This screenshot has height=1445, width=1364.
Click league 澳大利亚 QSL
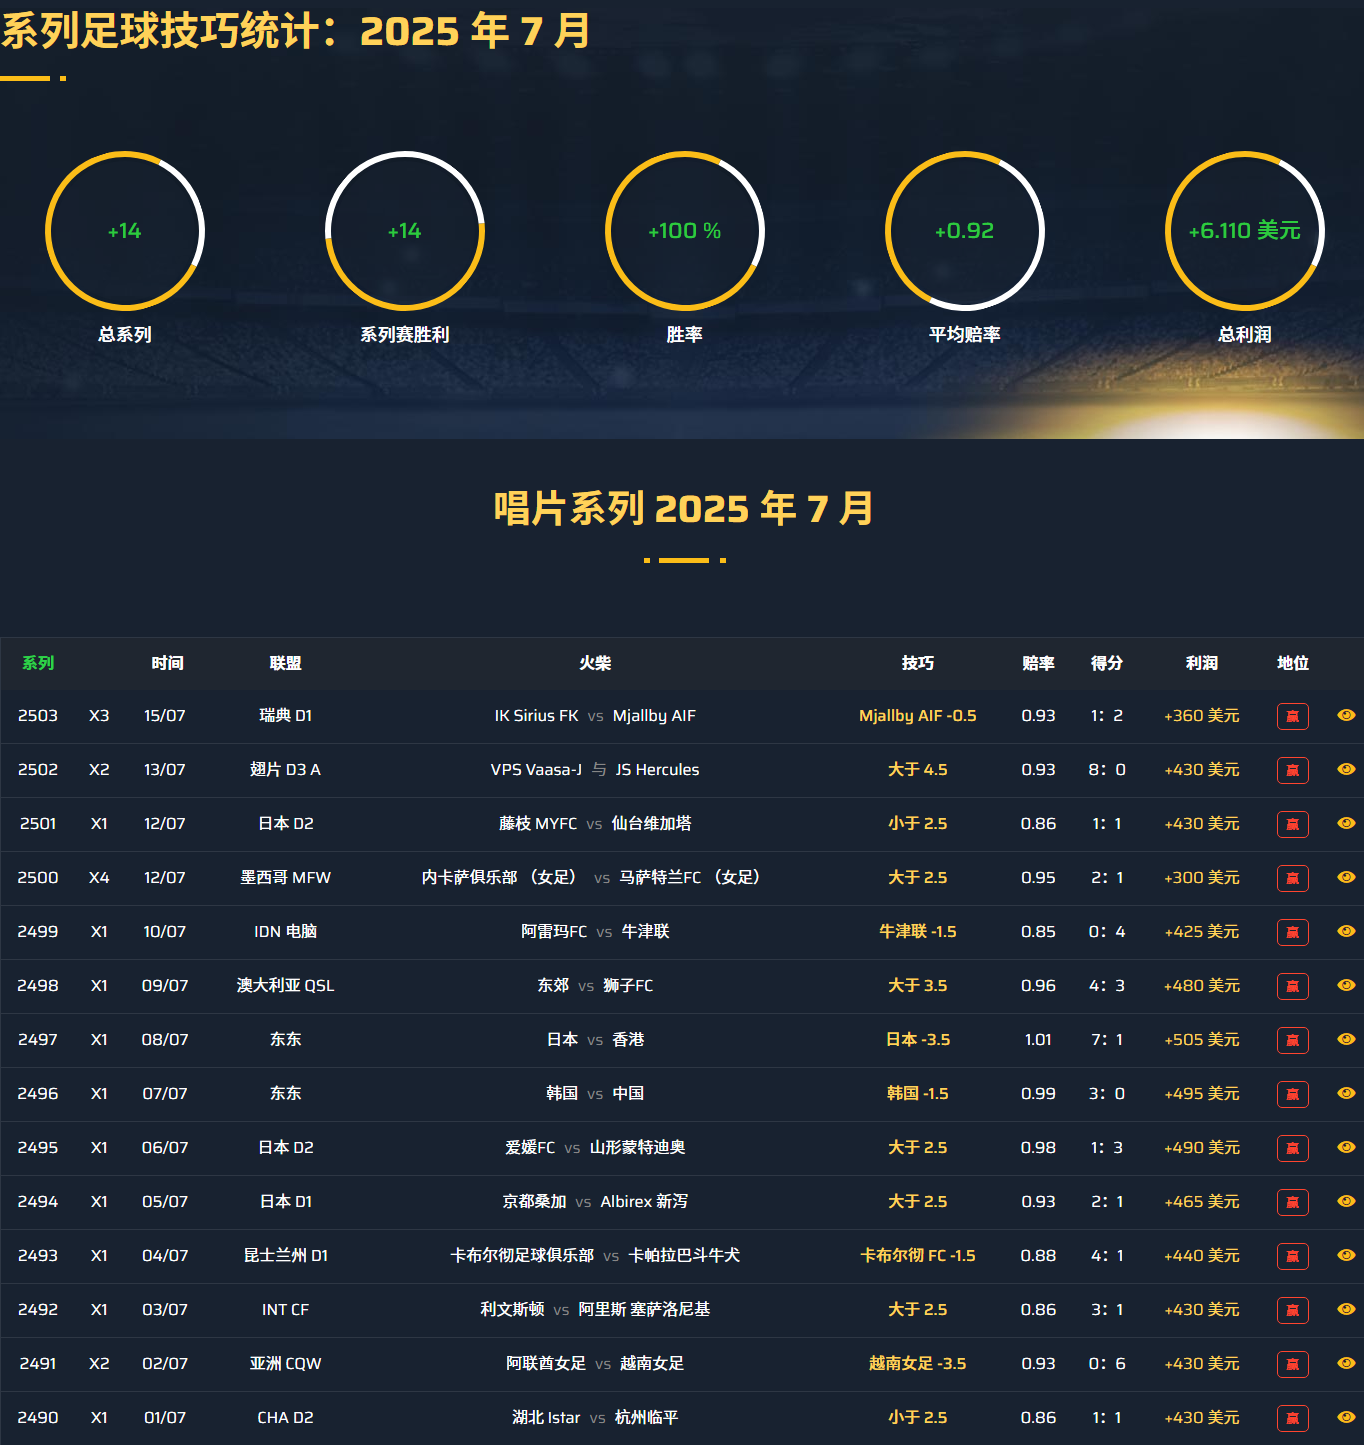pos(285,986)
